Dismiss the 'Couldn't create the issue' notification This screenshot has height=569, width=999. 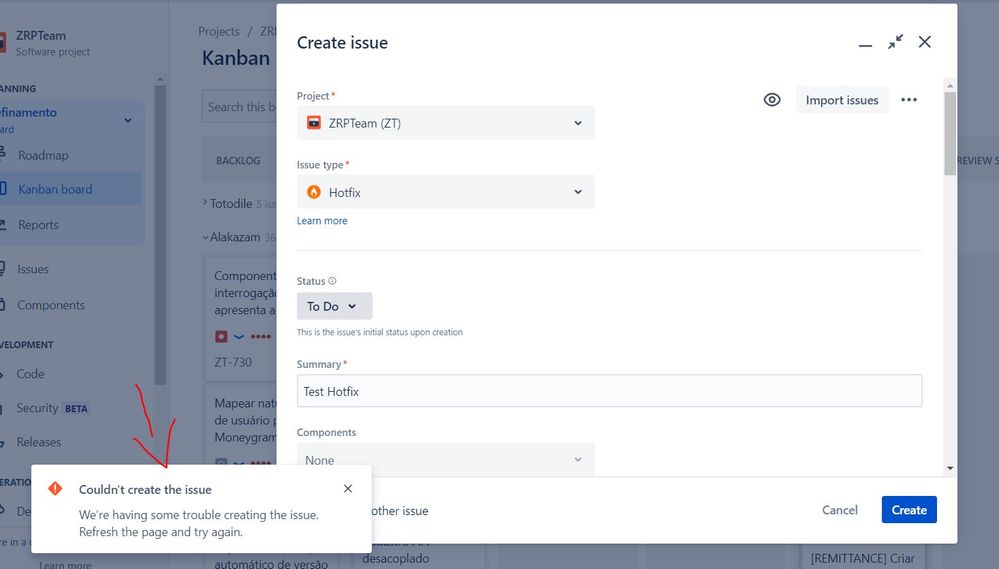[348, 489]
